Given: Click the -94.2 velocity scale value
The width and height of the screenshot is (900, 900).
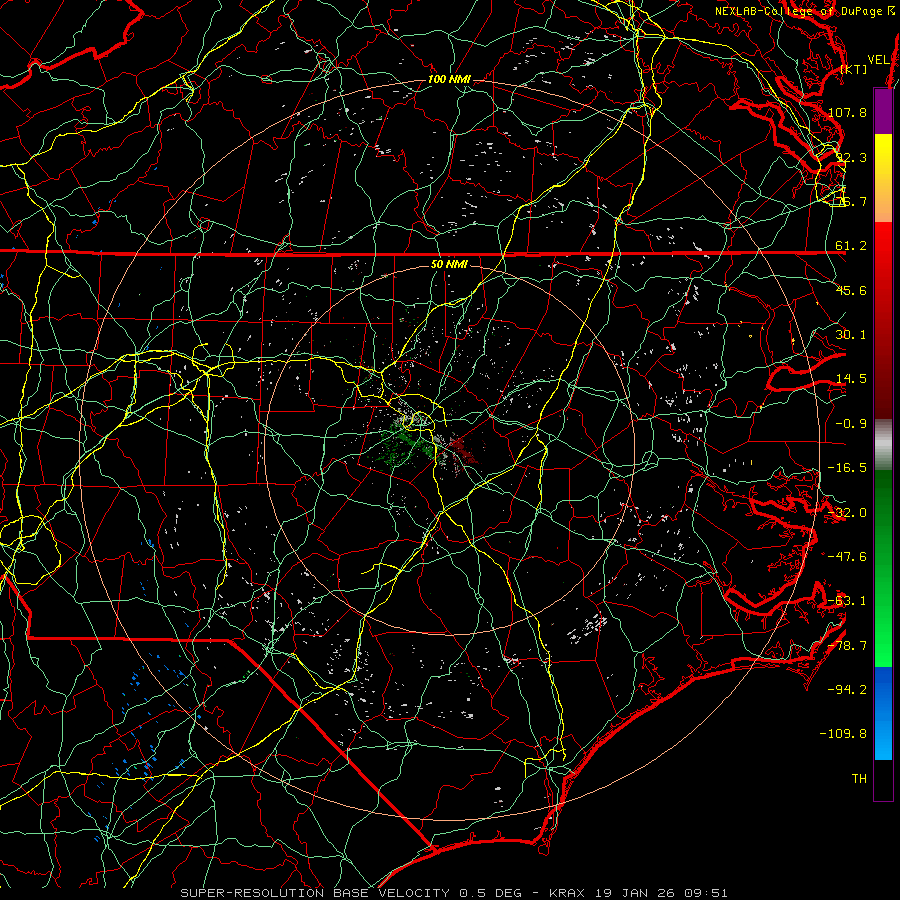Looking at the screenshot, I should [x=847, y=690].
